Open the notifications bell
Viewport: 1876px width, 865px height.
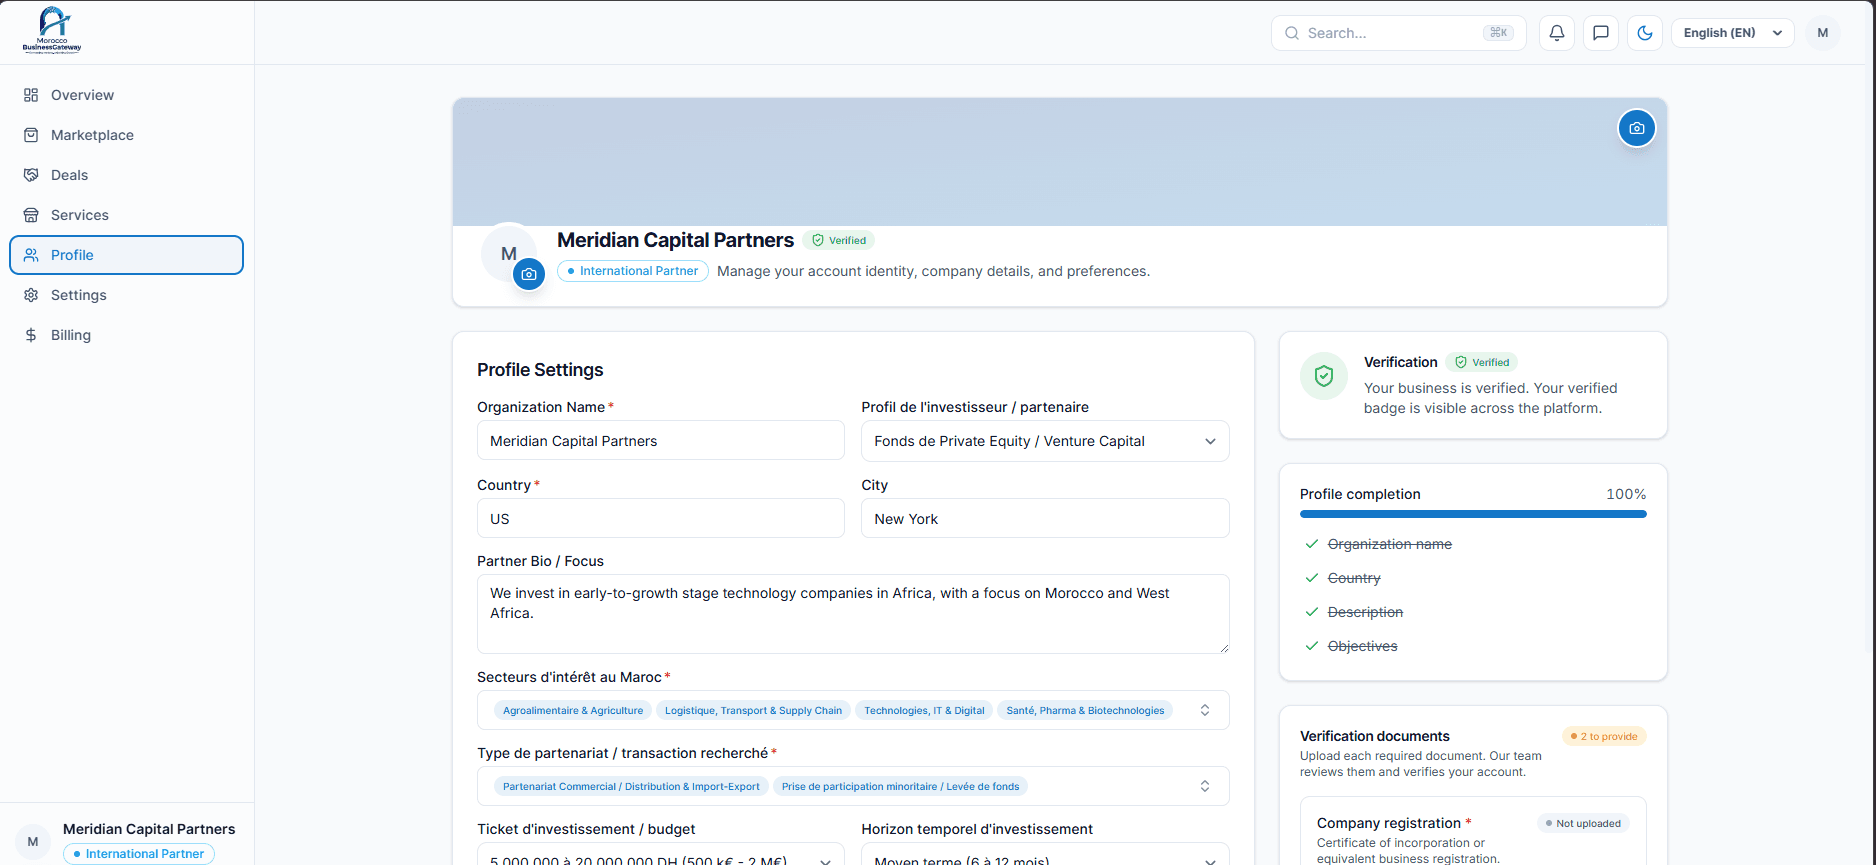click(1557, 33)
